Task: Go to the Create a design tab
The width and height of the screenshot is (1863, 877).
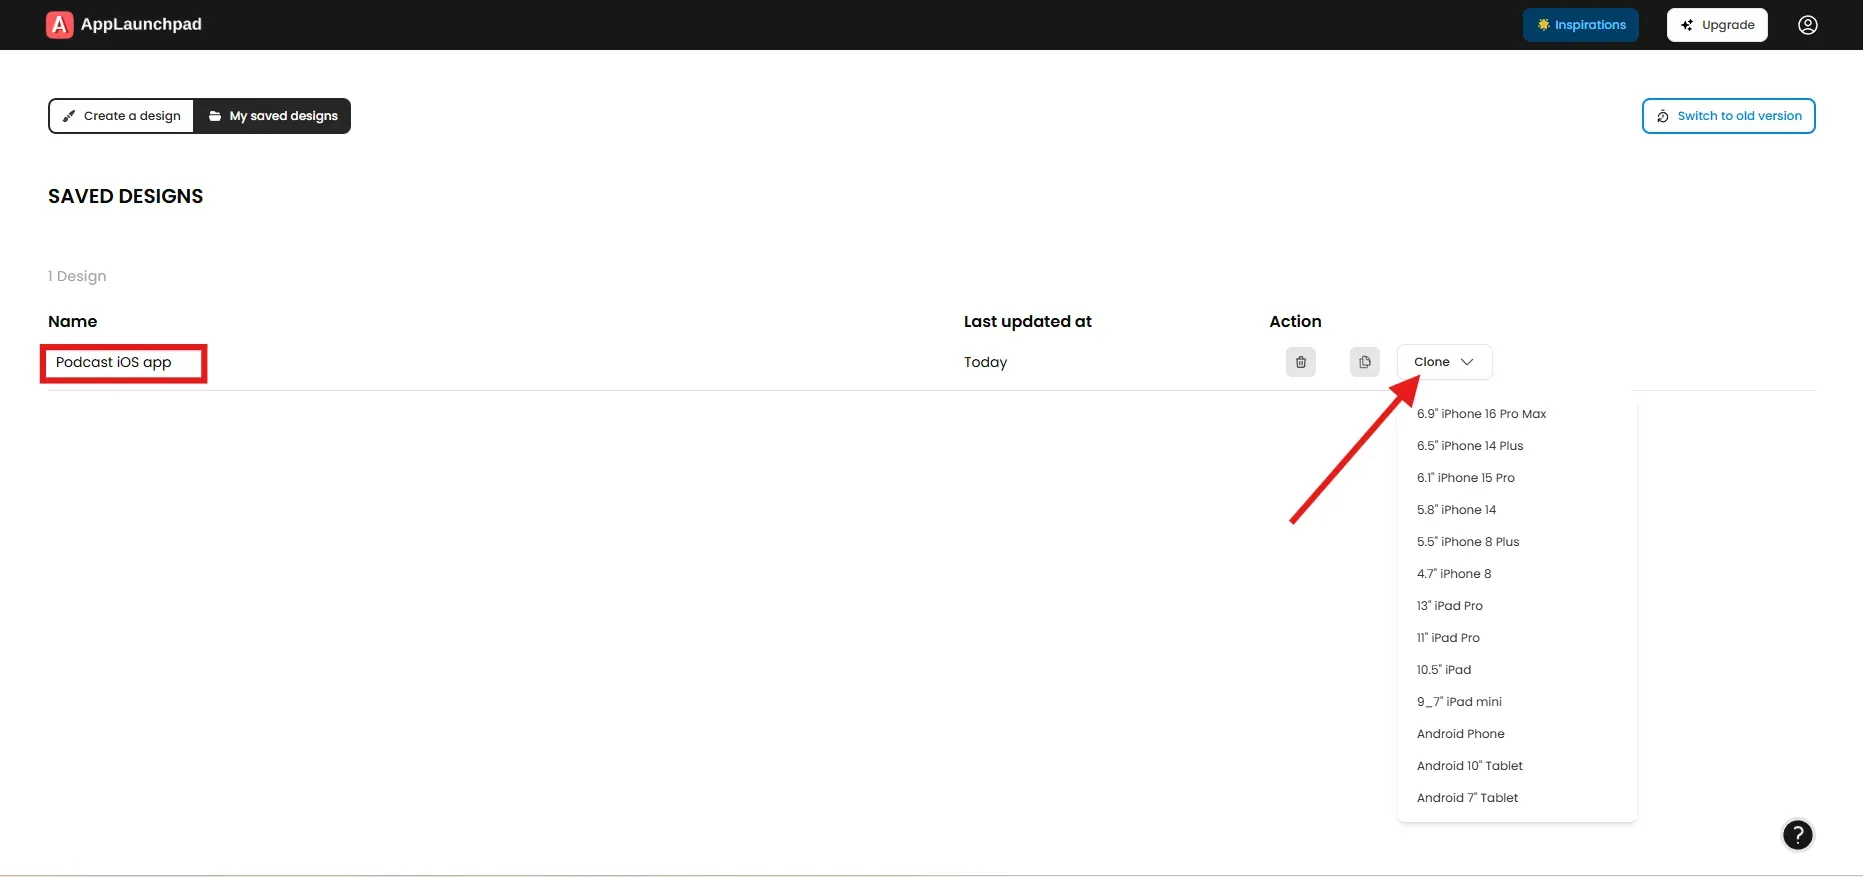Action: click(121, 116)
